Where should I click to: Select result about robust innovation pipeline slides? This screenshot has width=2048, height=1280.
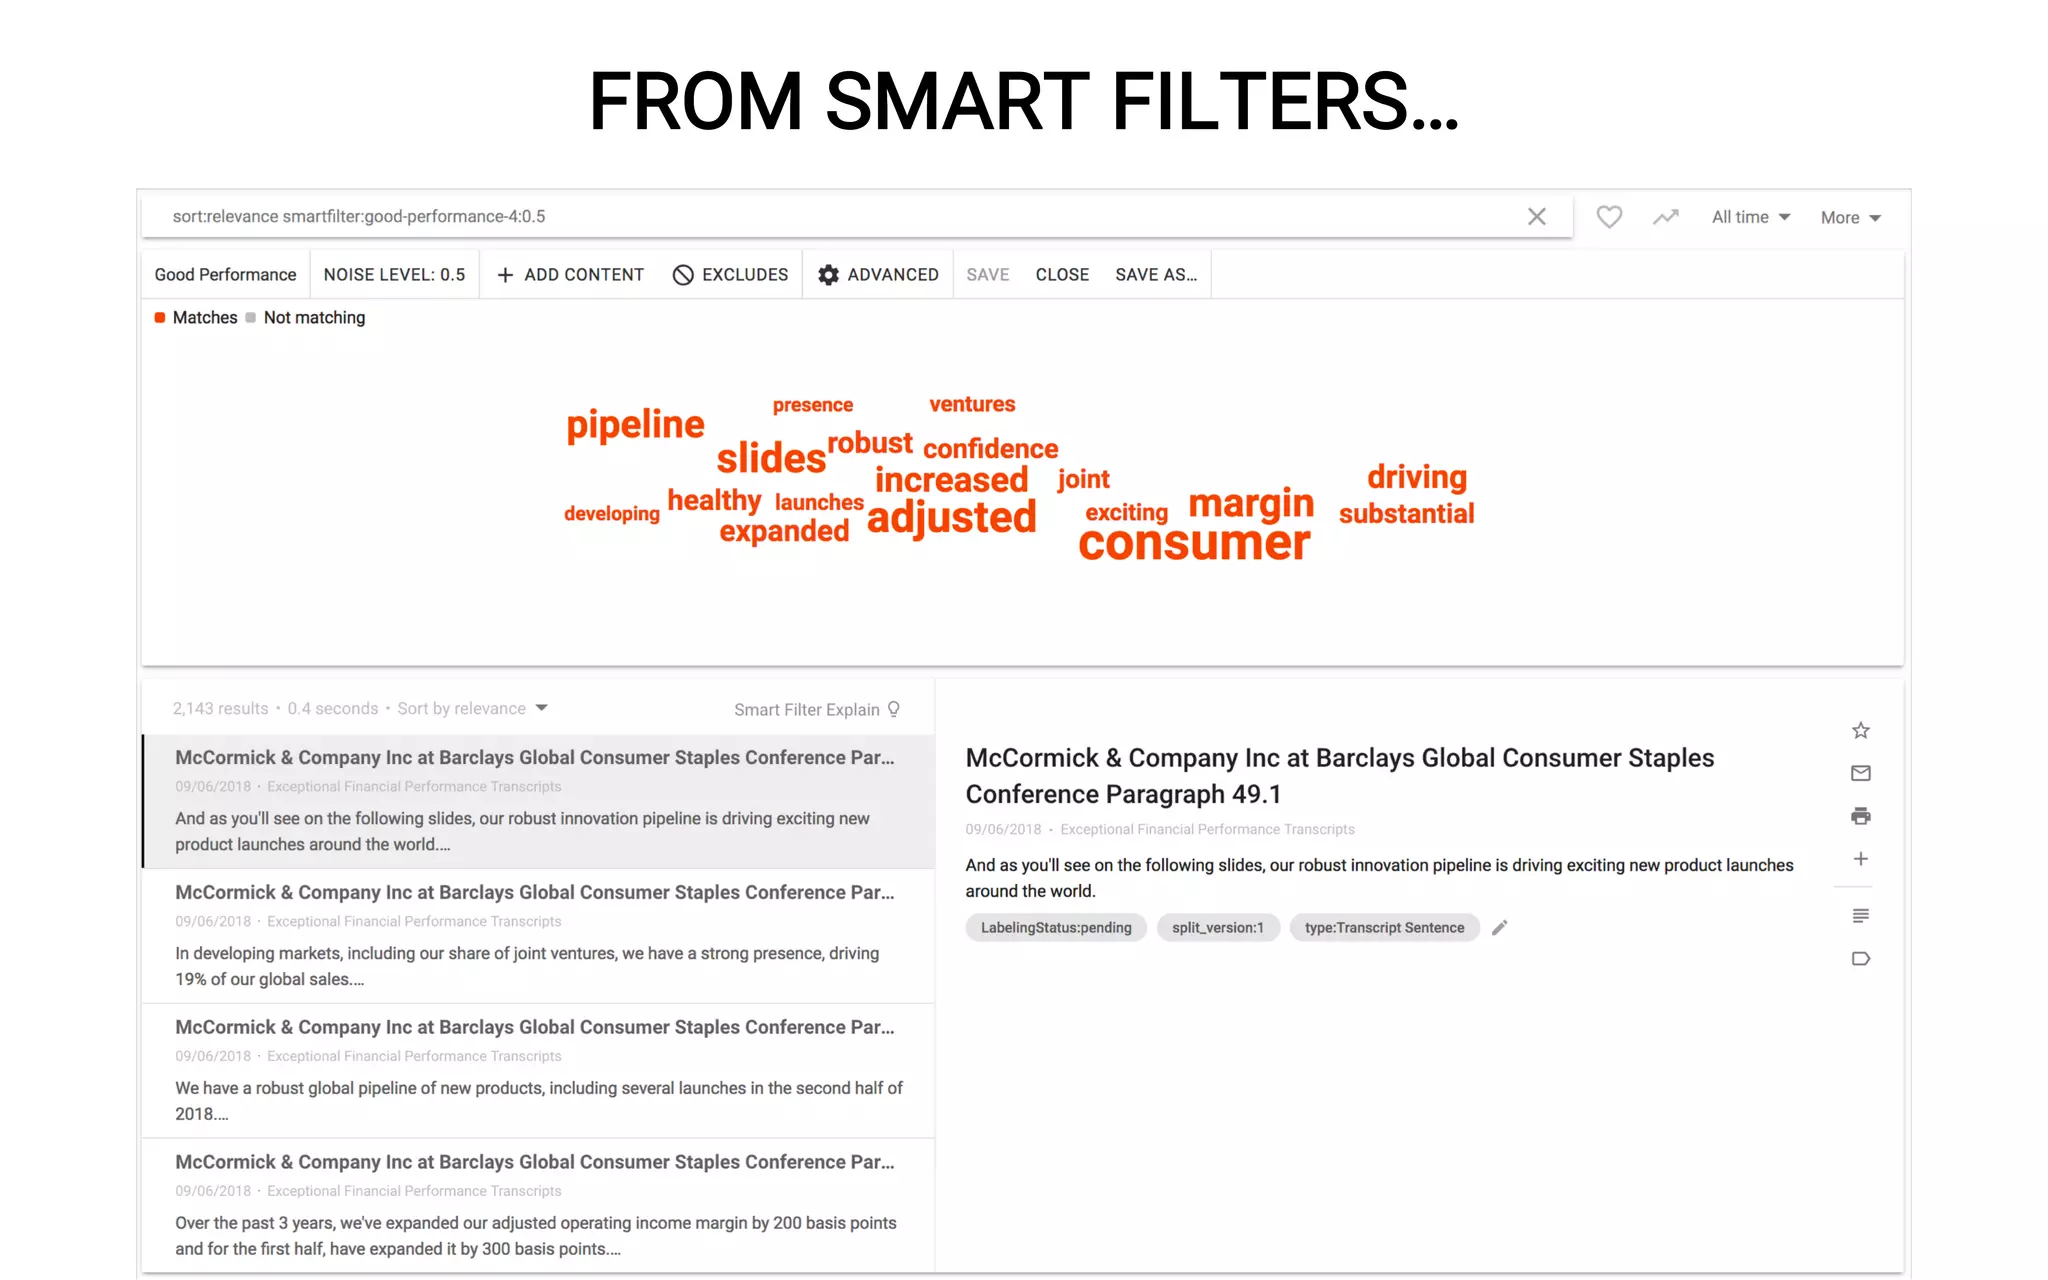539,801
